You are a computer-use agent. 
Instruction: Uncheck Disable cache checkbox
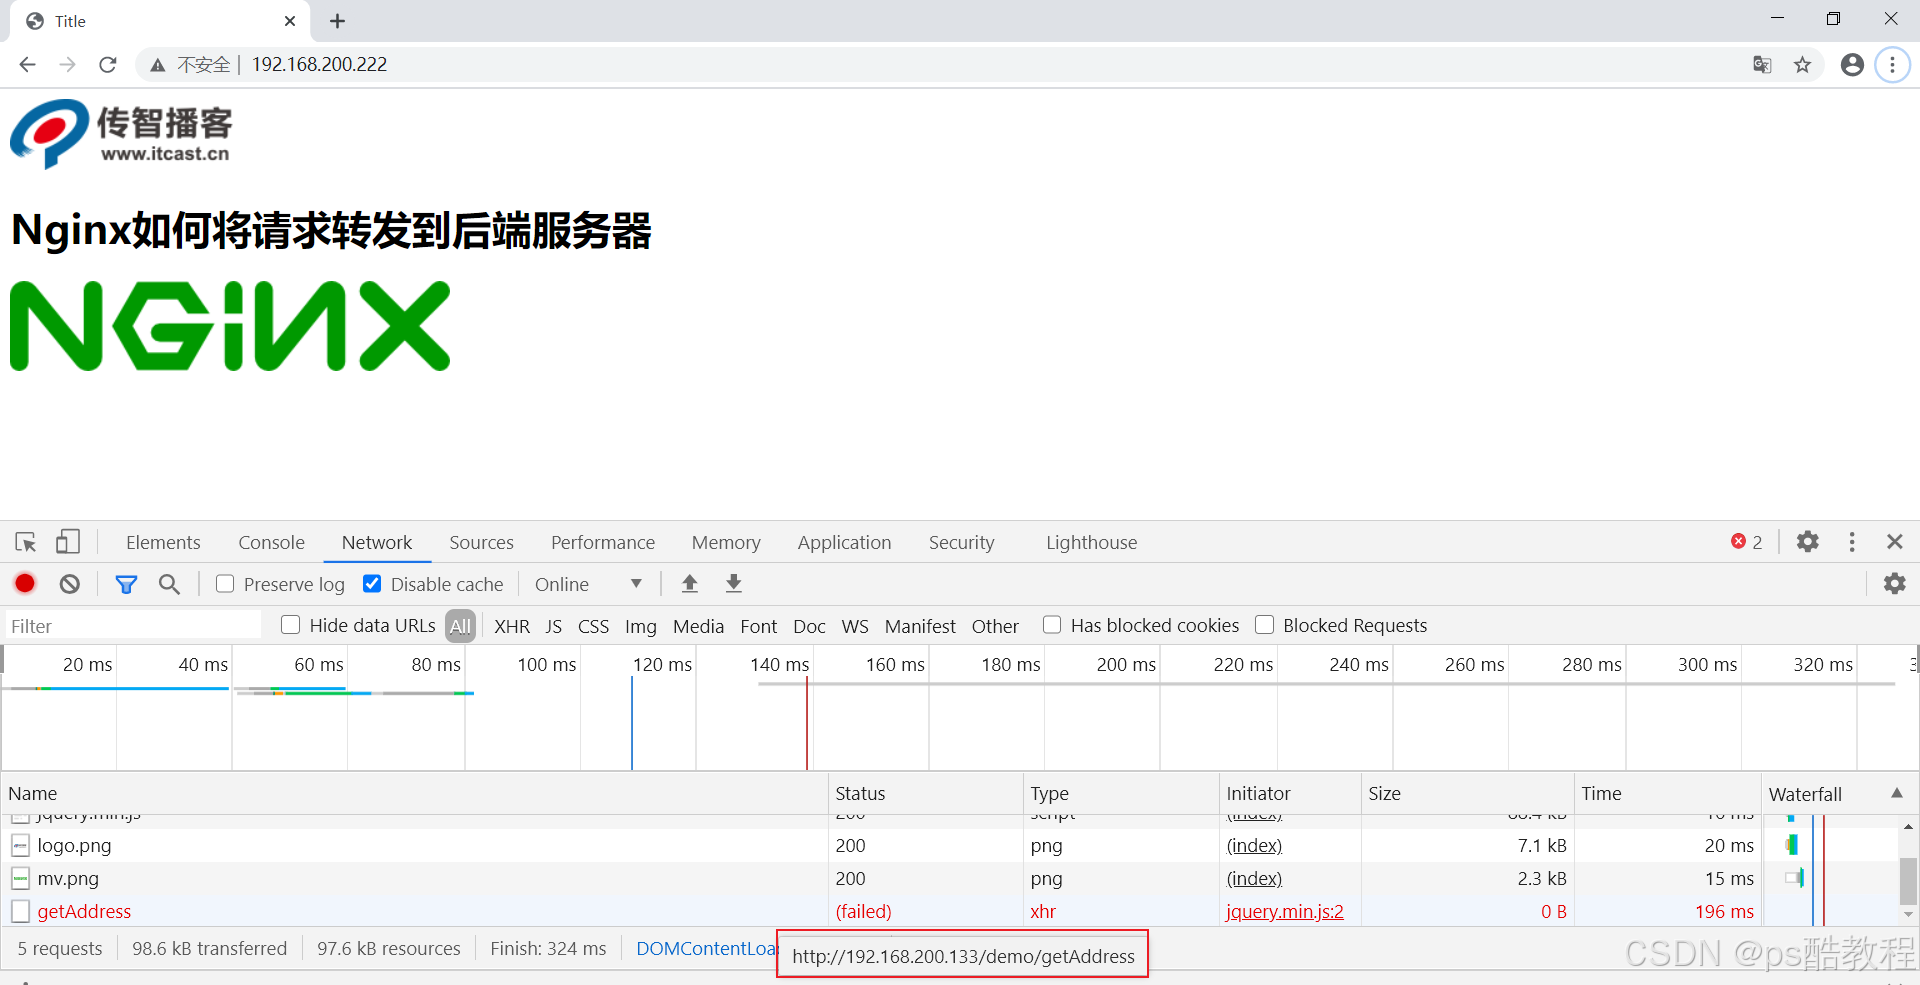point(372,584)
